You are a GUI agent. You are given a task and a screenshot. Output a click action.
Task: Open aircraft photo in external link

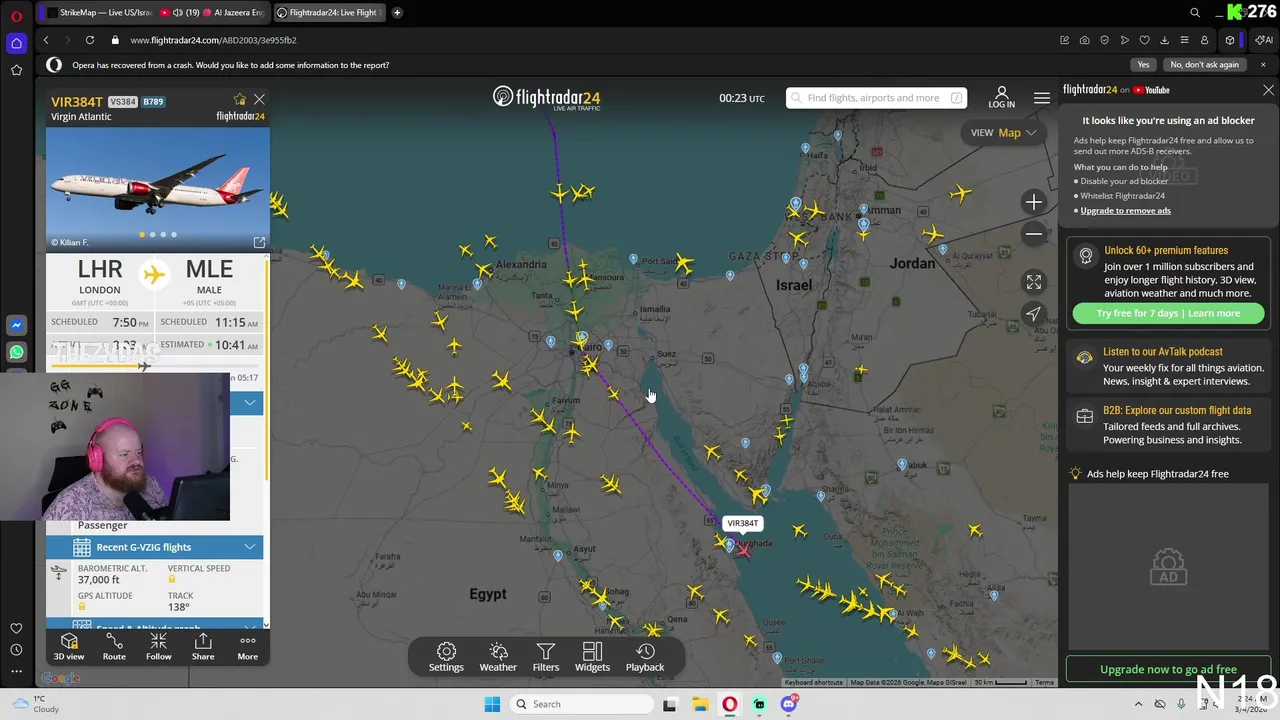pos(259,242)
